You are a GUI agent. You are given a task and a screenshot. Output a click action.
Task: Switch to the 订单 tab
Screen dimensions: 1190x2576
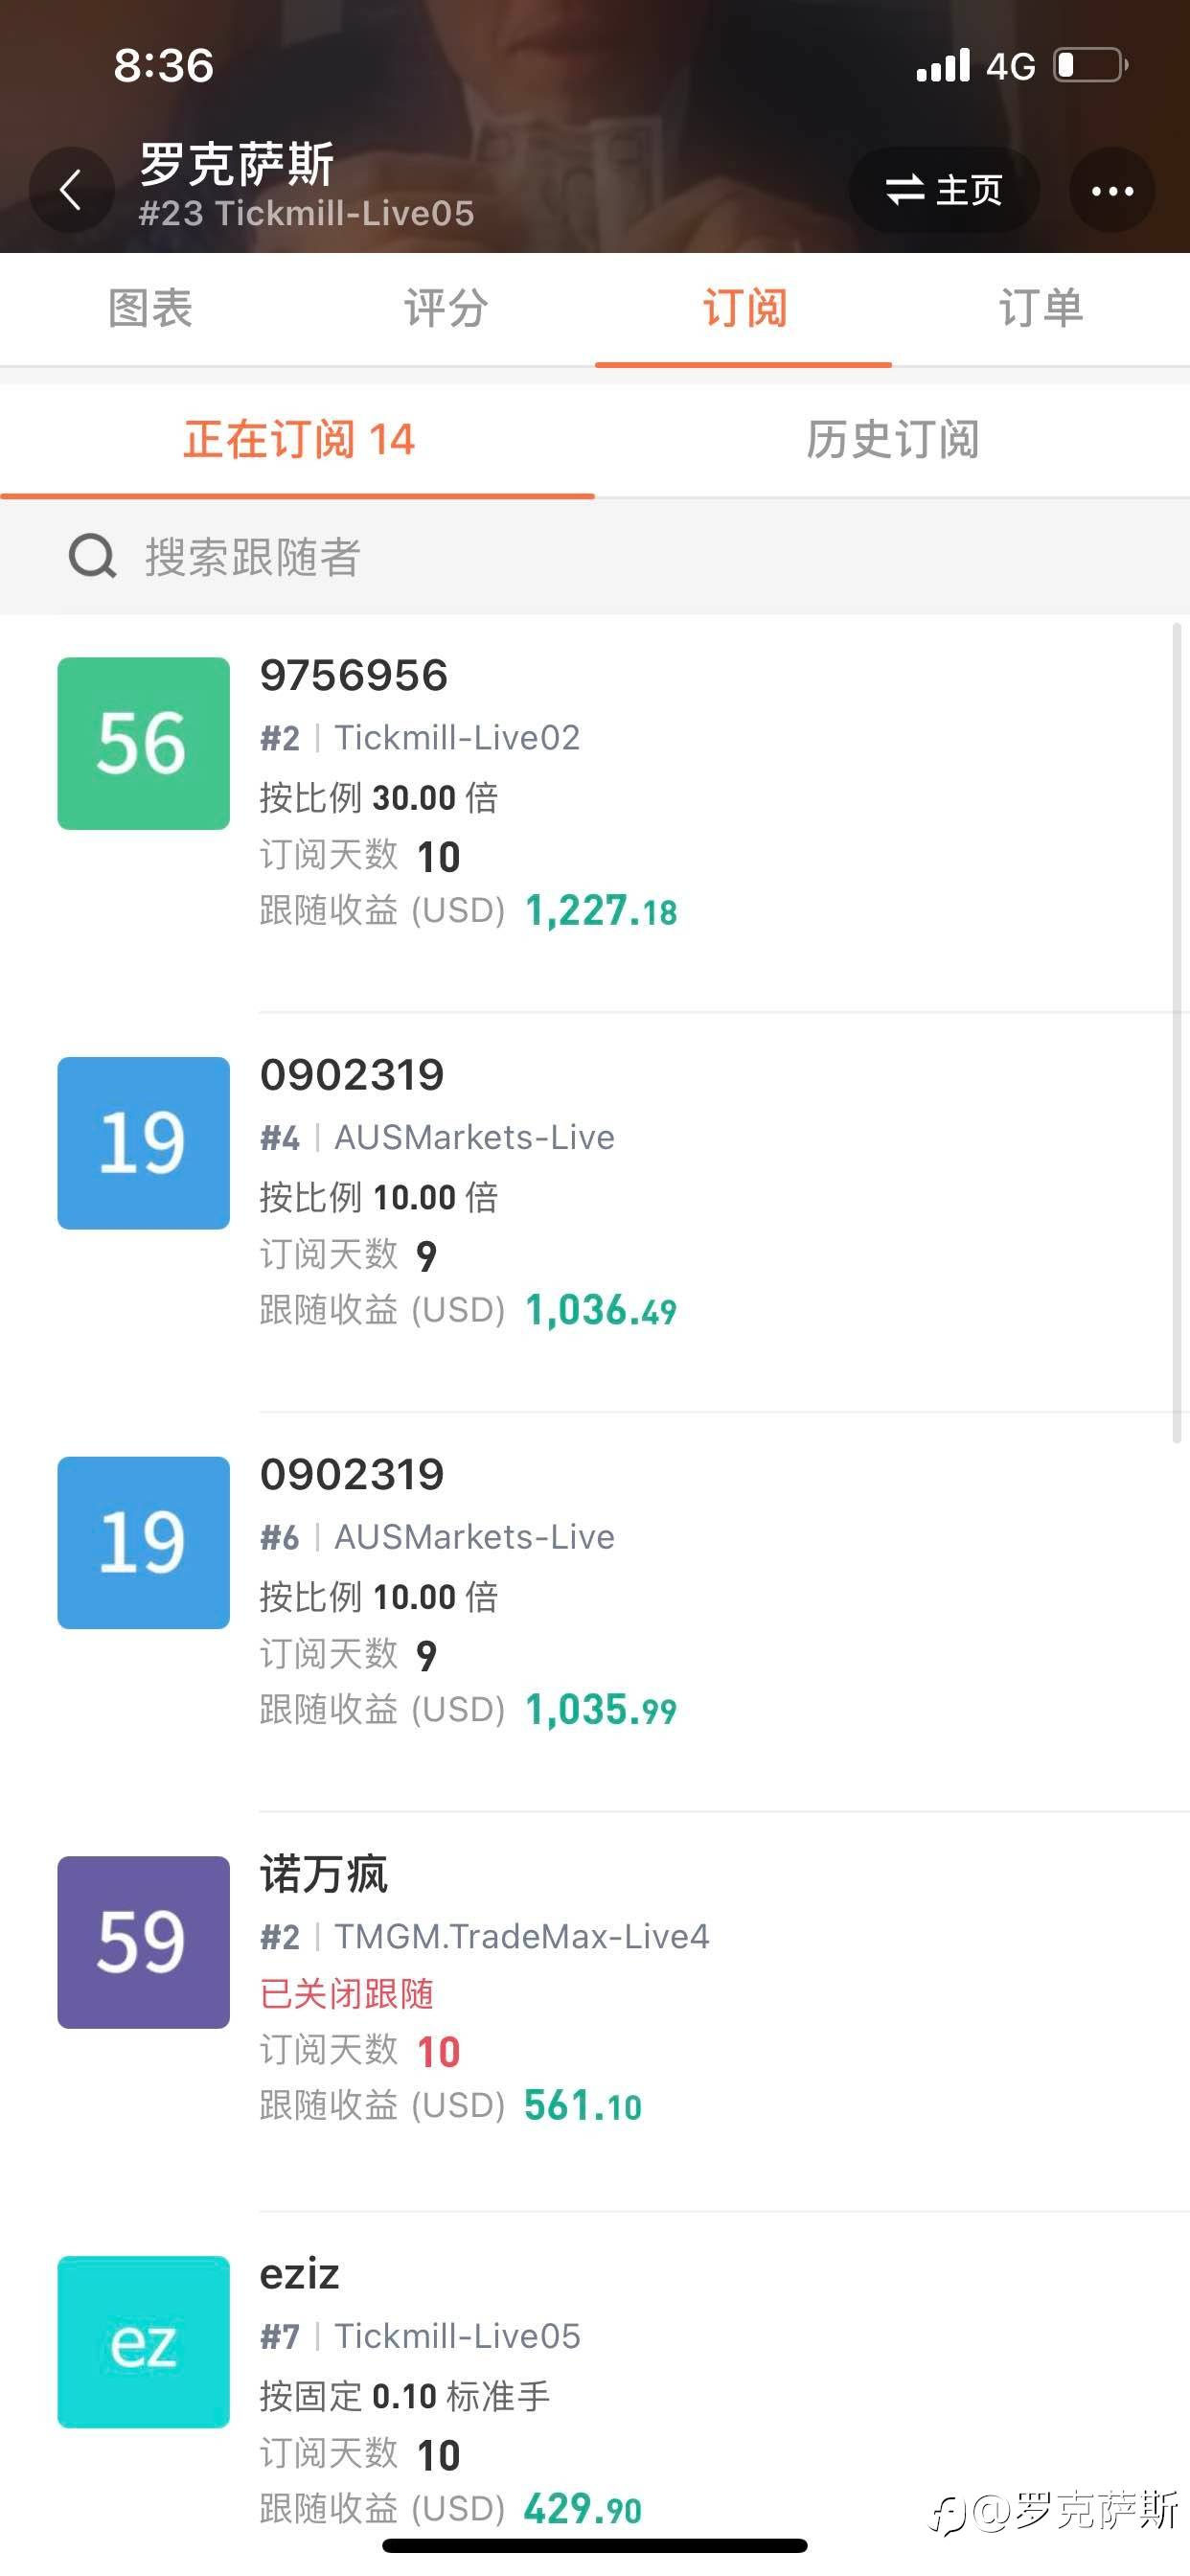point(1041,308)
